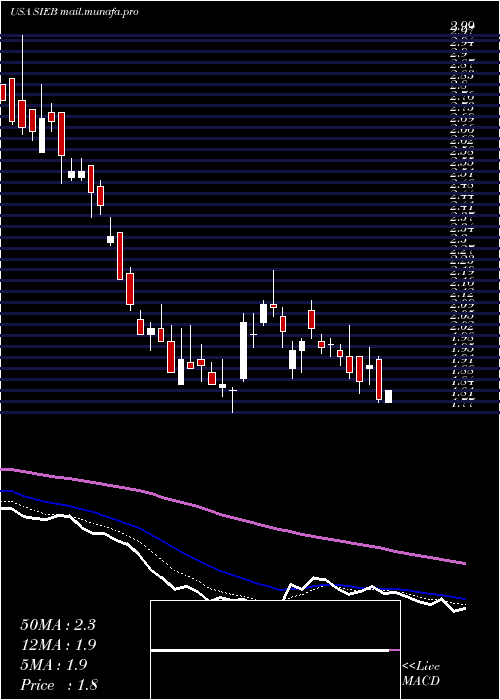The width and height of the screenshot is (500, 700).
Task: Click the white MACD histogram bar
Action: coord(270,650)
